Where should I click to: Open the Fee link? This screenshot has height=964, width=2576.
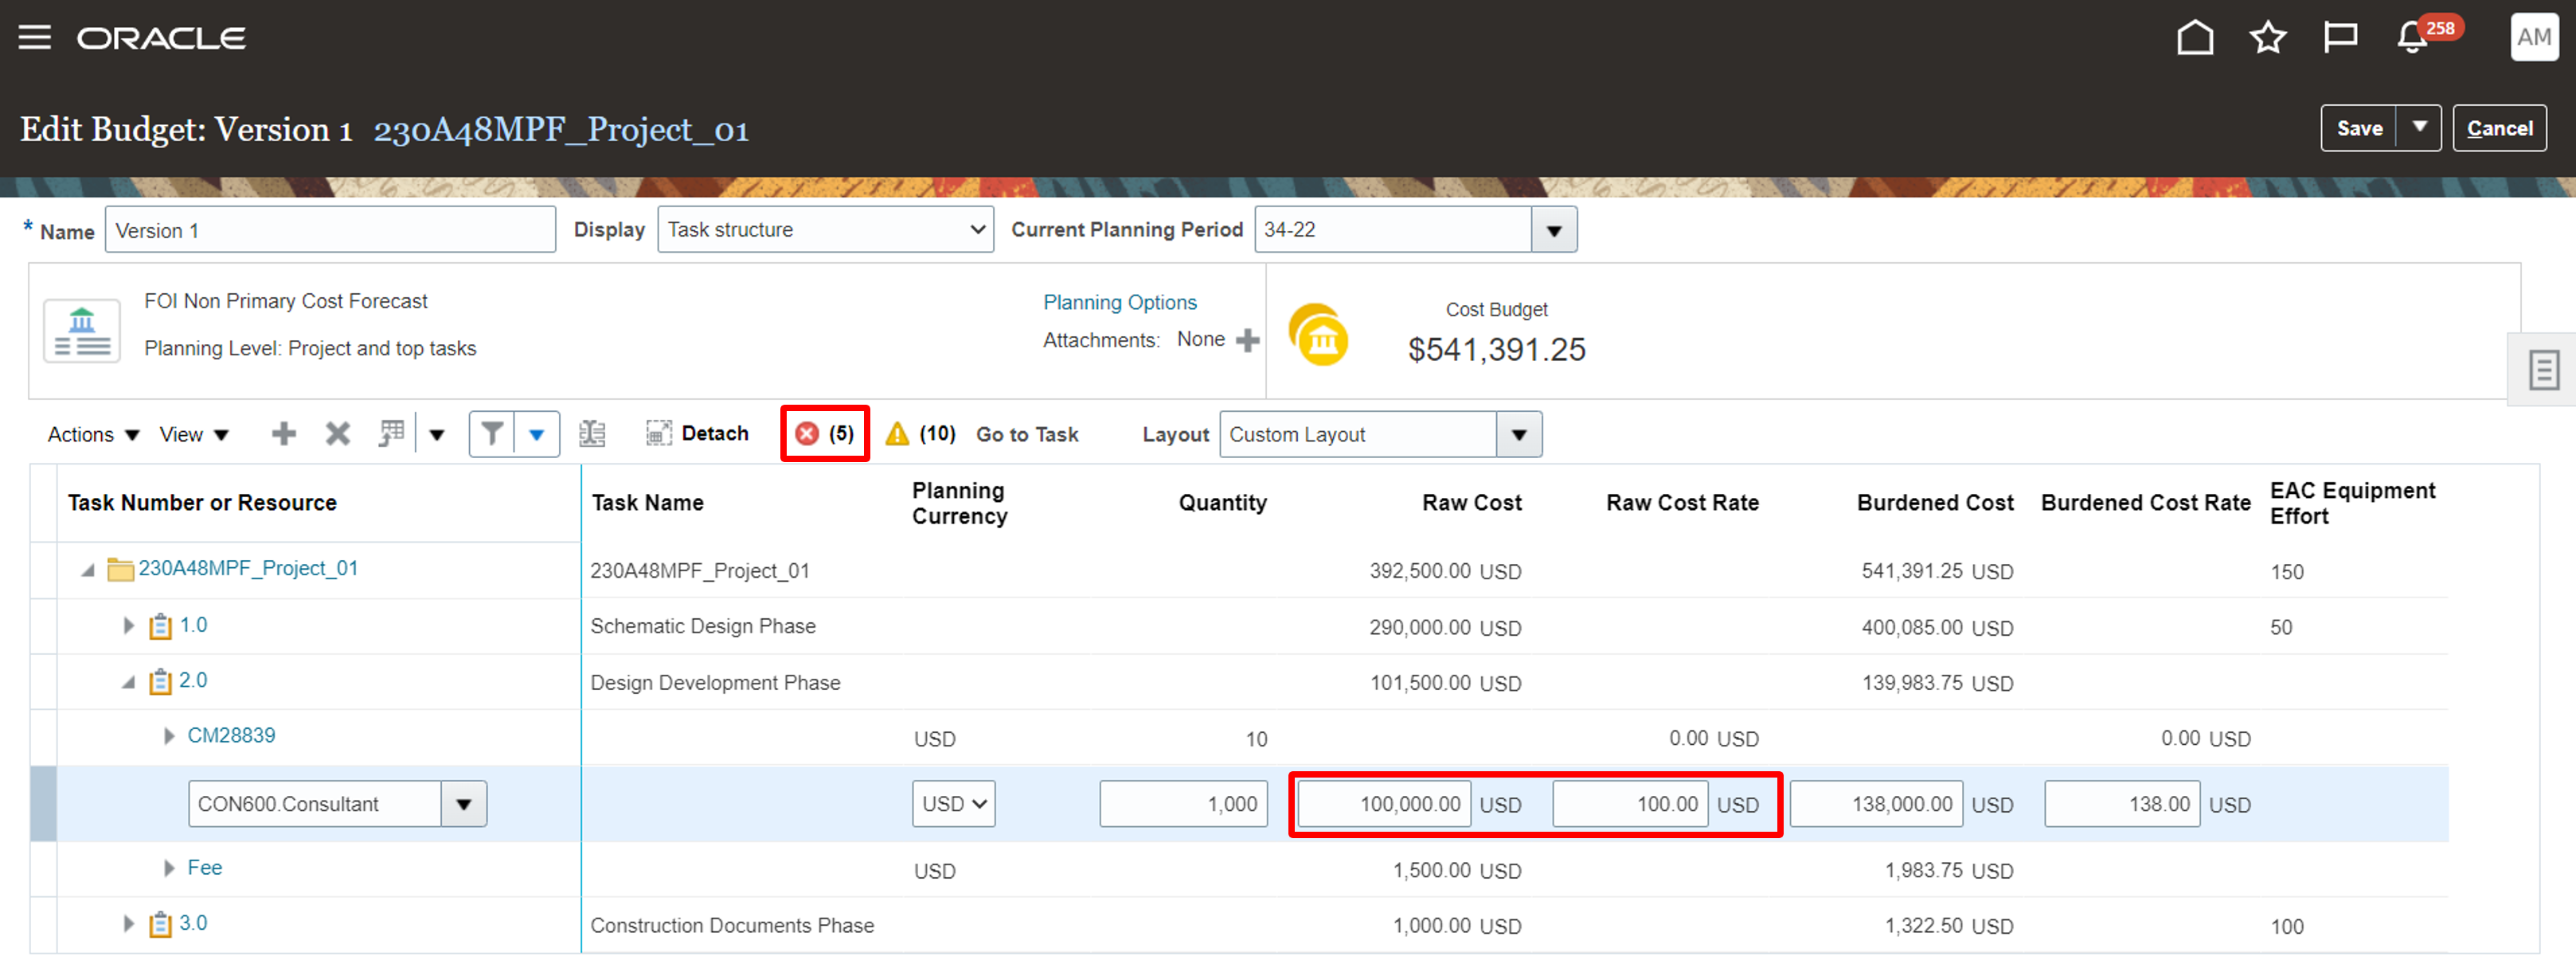click(205, 868)
